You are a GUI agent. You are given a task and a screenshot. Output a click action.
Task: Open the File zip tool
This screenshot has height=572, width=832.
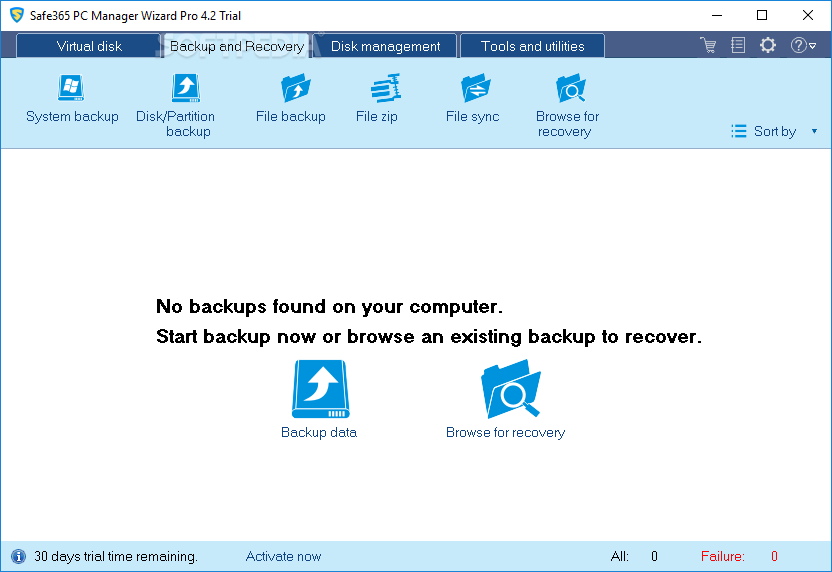[x=385, y=88]
